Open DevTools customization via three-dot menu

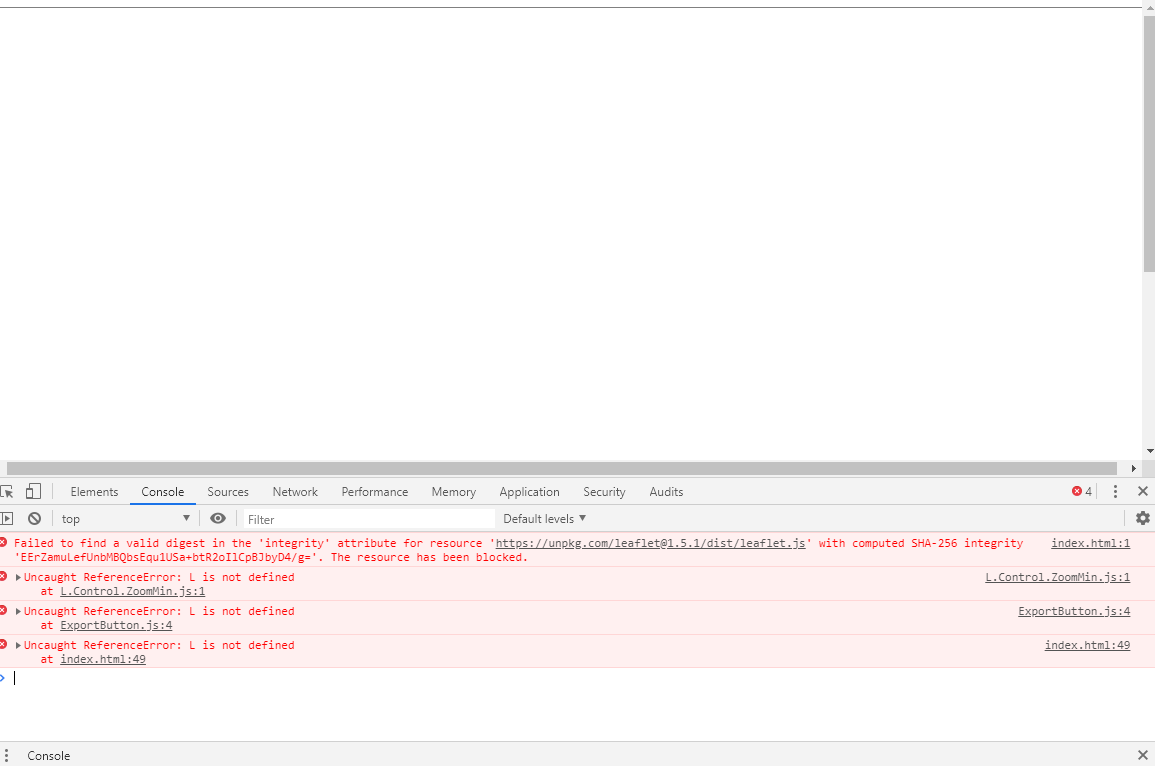[1115, 491]
